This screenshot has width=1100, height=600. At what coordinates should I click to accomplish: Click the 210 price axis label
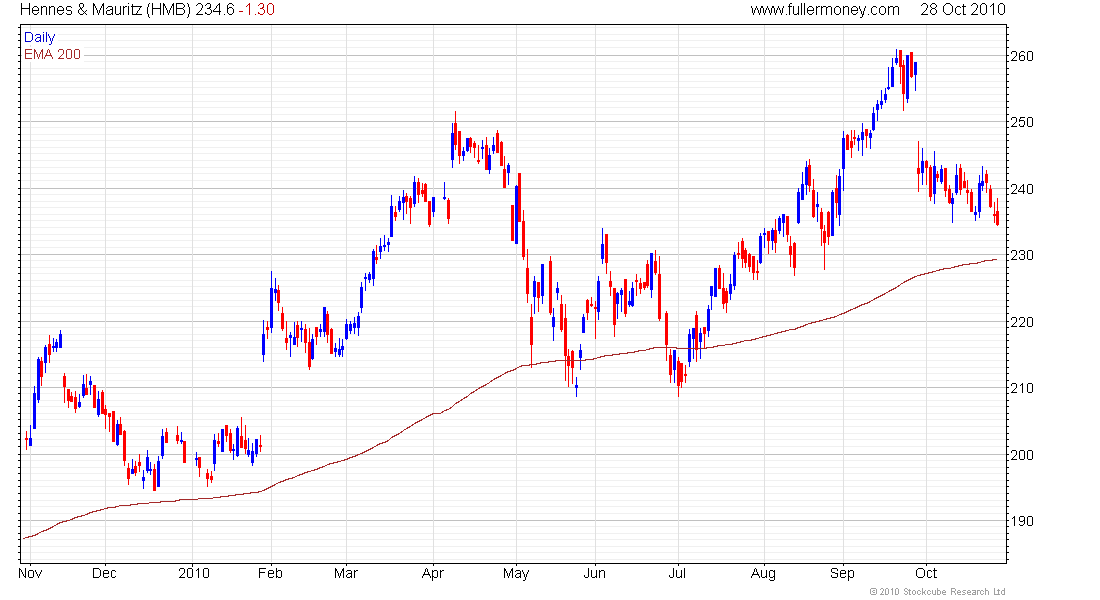click(1022, 388)
